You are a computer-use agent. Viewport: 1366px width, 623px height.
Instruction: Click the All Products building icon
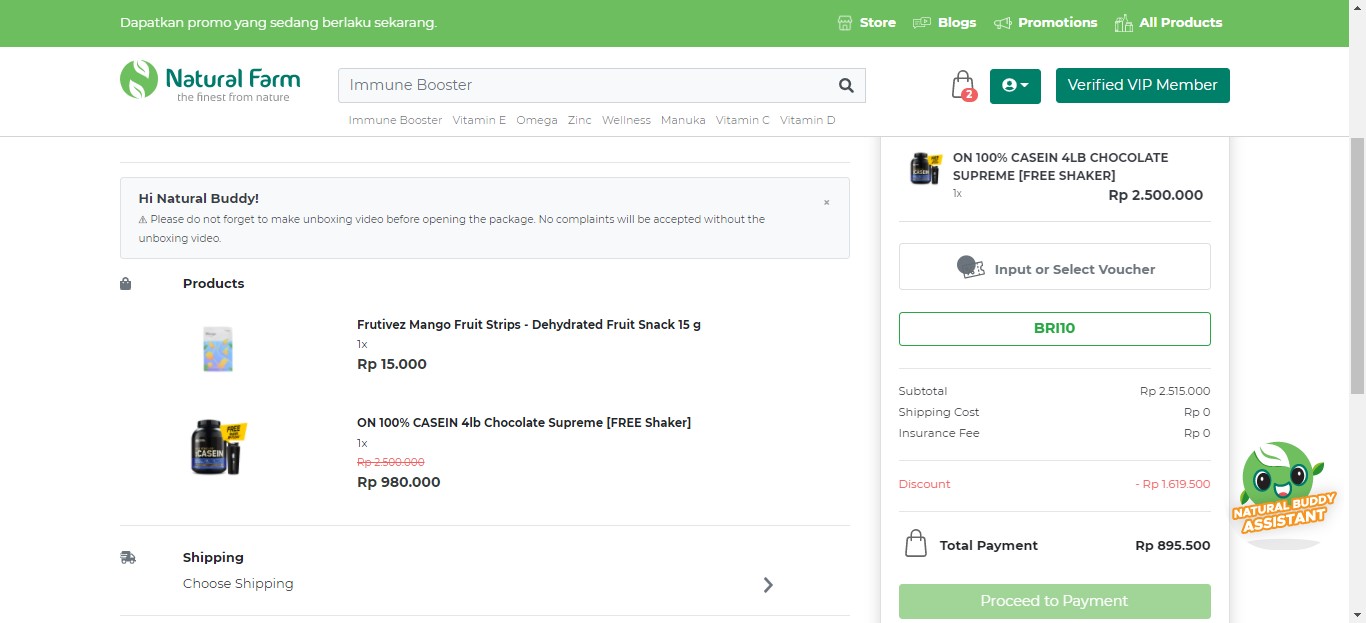(x=1123, y=22)
